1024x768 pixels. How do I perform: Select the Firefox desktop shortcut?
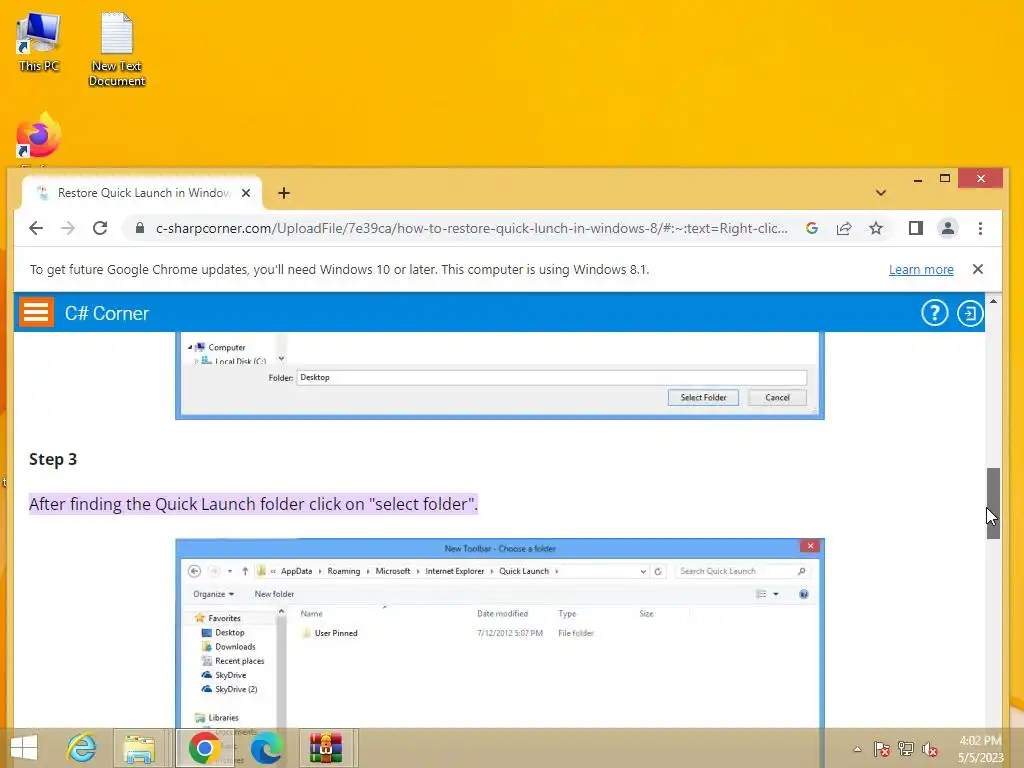[39, 136]
